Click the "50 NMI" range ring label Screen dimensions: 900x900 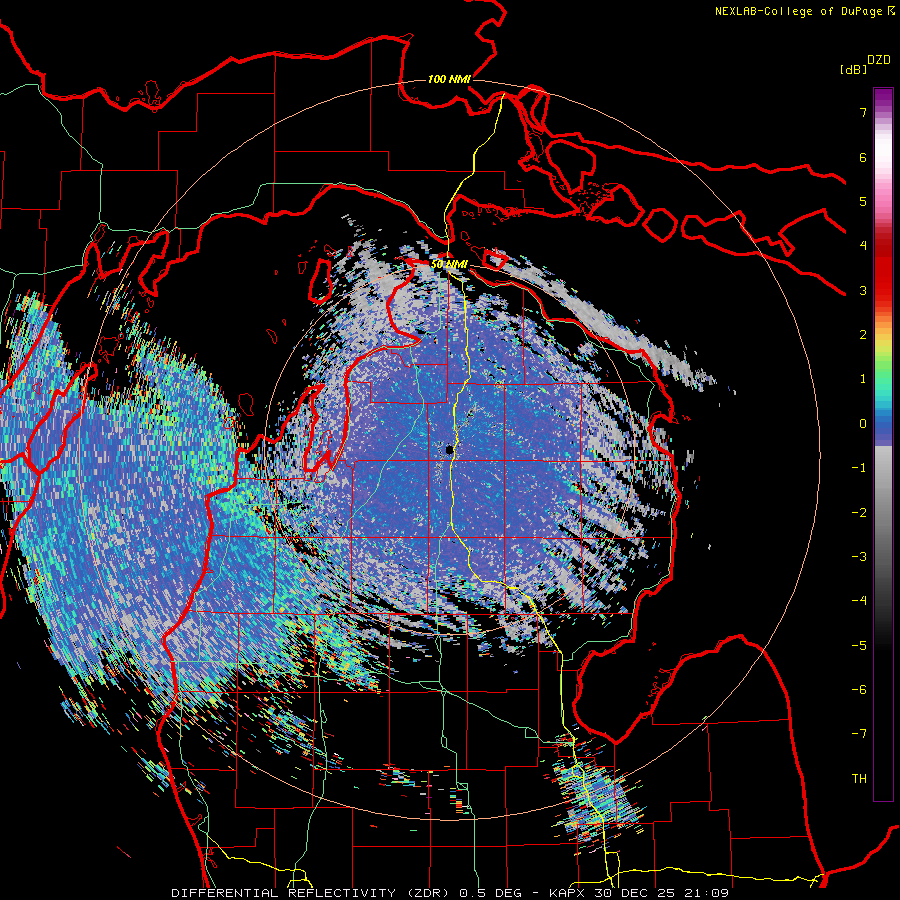pyautogui.click(x=449, y=264)
